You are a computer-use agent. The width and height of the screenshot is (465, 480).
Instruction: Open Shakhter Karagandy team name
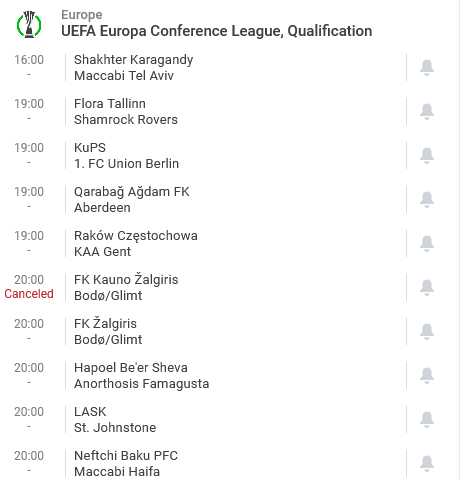133,60
